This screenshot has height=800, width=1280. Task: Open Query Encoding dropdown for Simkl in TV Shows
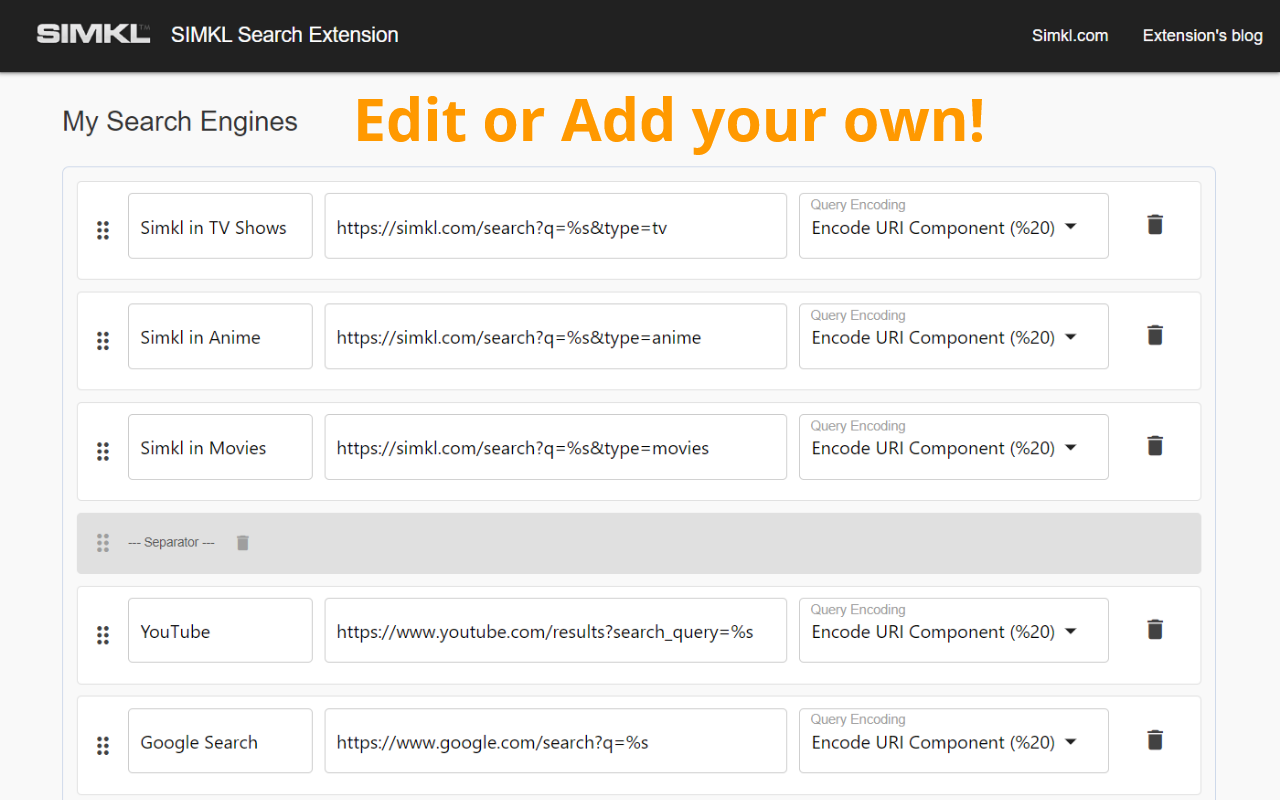click(1071, 227)
